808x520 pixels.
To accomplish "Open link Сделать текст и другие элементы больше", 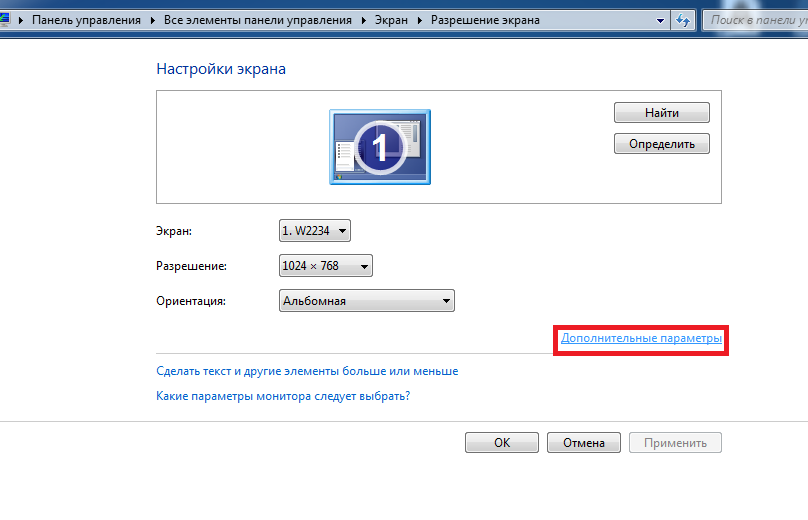I will click(307, 371).
